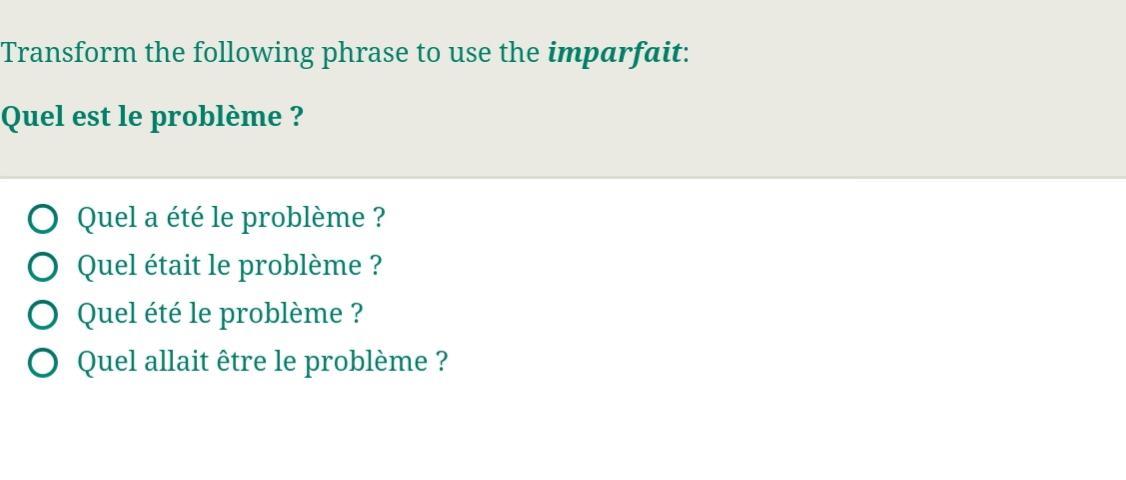The width and height of the screenshot is (1126, 480).
Task: Mark the radio button beside 'Quel été le problème ?'
Action: 42,315
